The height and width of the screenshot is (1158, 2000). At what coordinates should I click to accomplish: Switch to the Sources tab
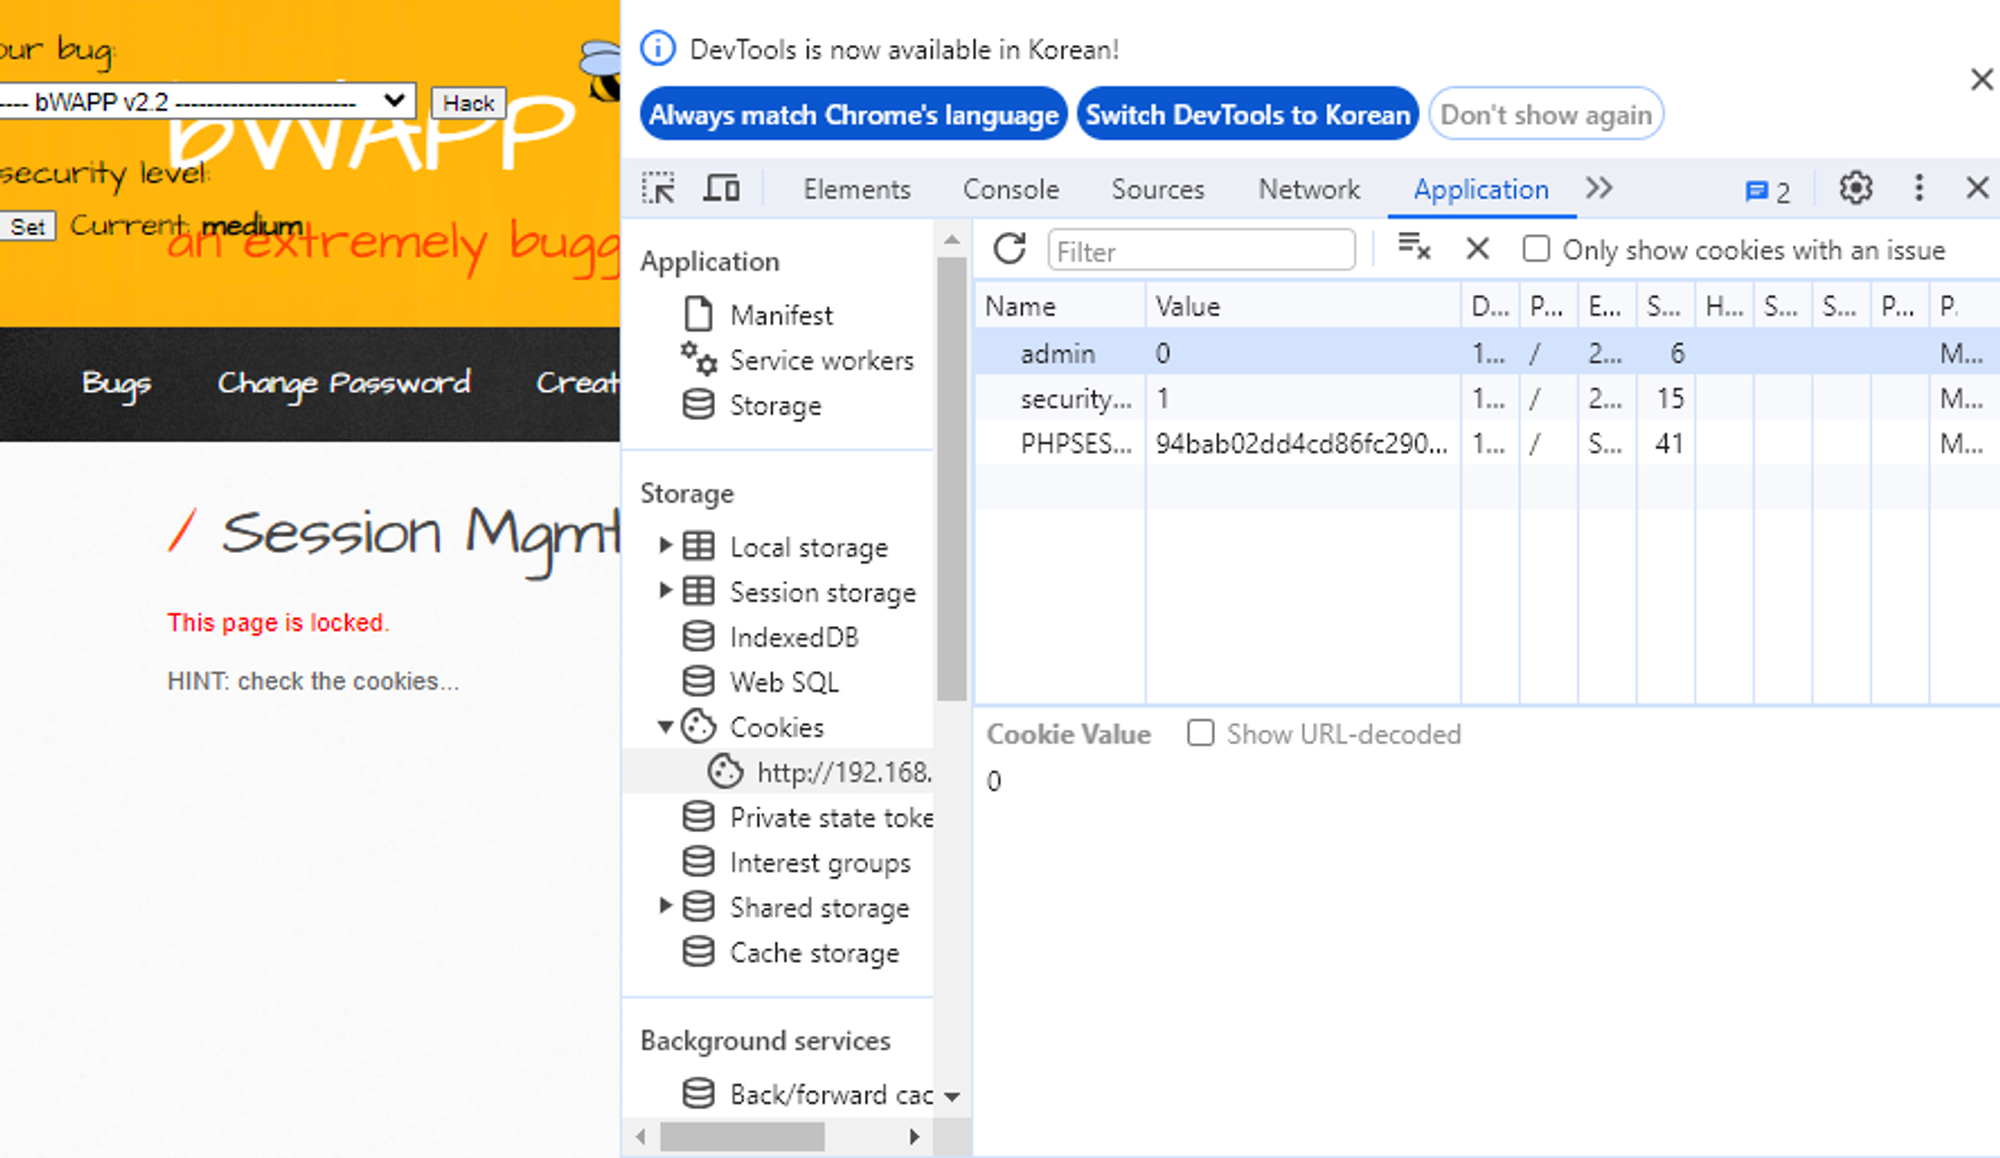pos(1158,189)
